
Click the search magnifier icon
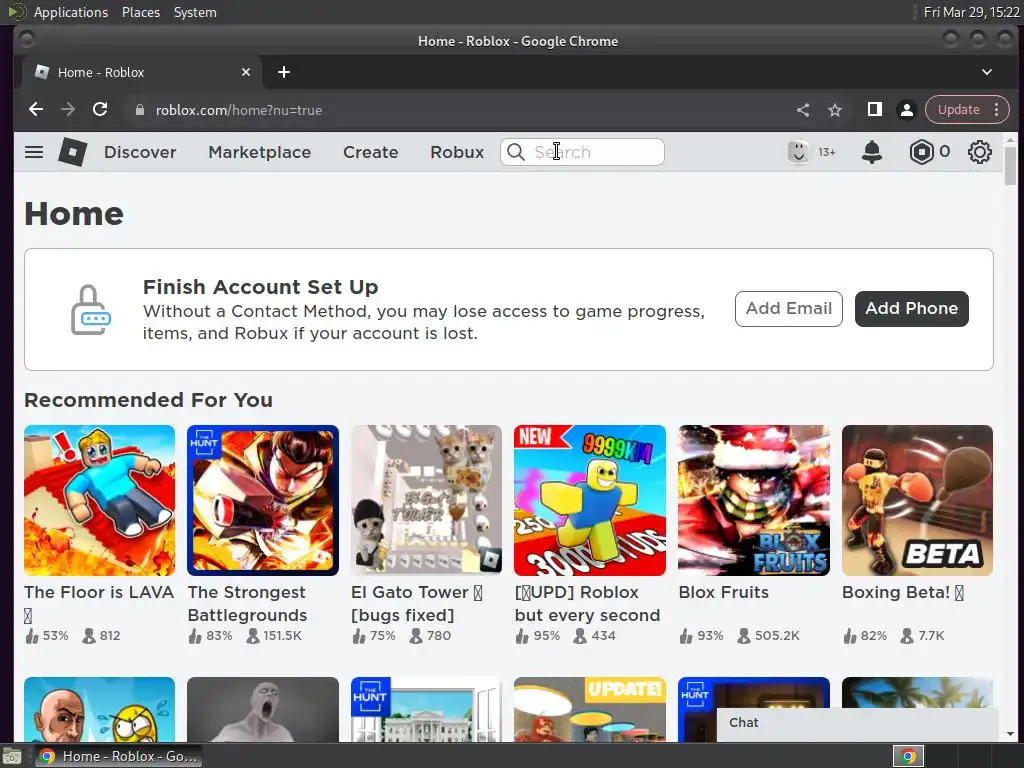[x=516, y=152]
